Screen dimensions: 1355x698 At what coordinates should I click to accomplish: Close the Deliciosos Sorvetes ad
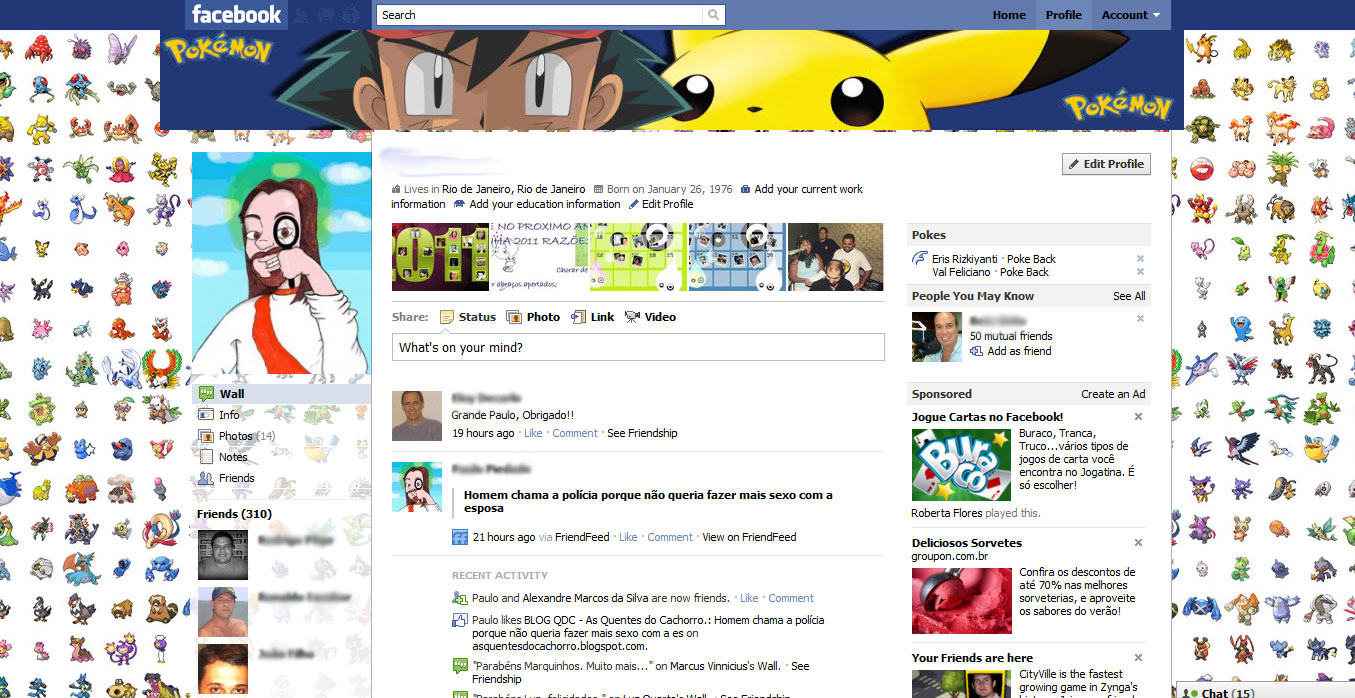(1138, 543)
